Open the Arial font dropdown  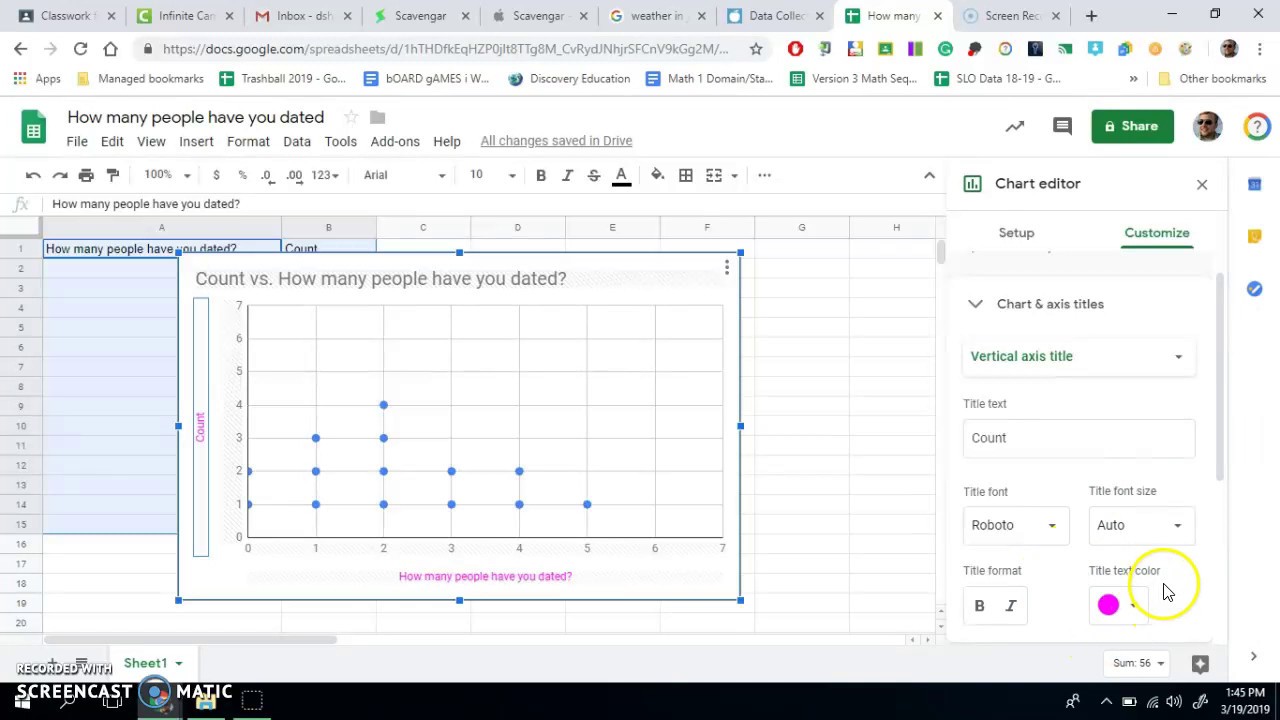pos(404,175)
